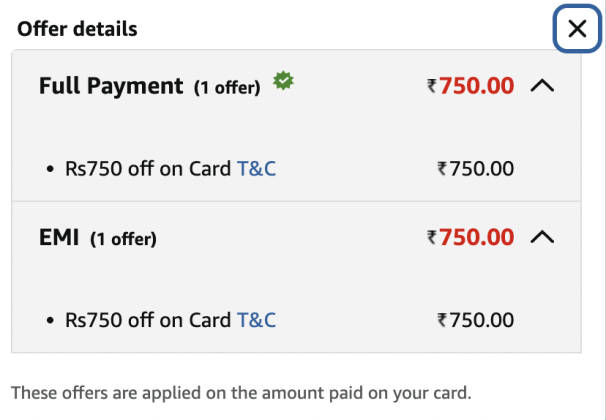Click red ₹750.00 total in EMI header
Viewport: 606px width, 420px height.
[x=470, y=238]
